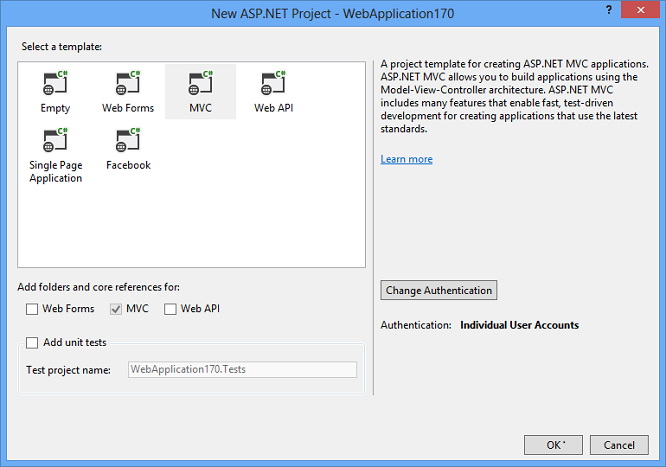The width and height of the screenshot is (666, 467).
Task: Select the Single Page Application template icon
Action: 55,141
